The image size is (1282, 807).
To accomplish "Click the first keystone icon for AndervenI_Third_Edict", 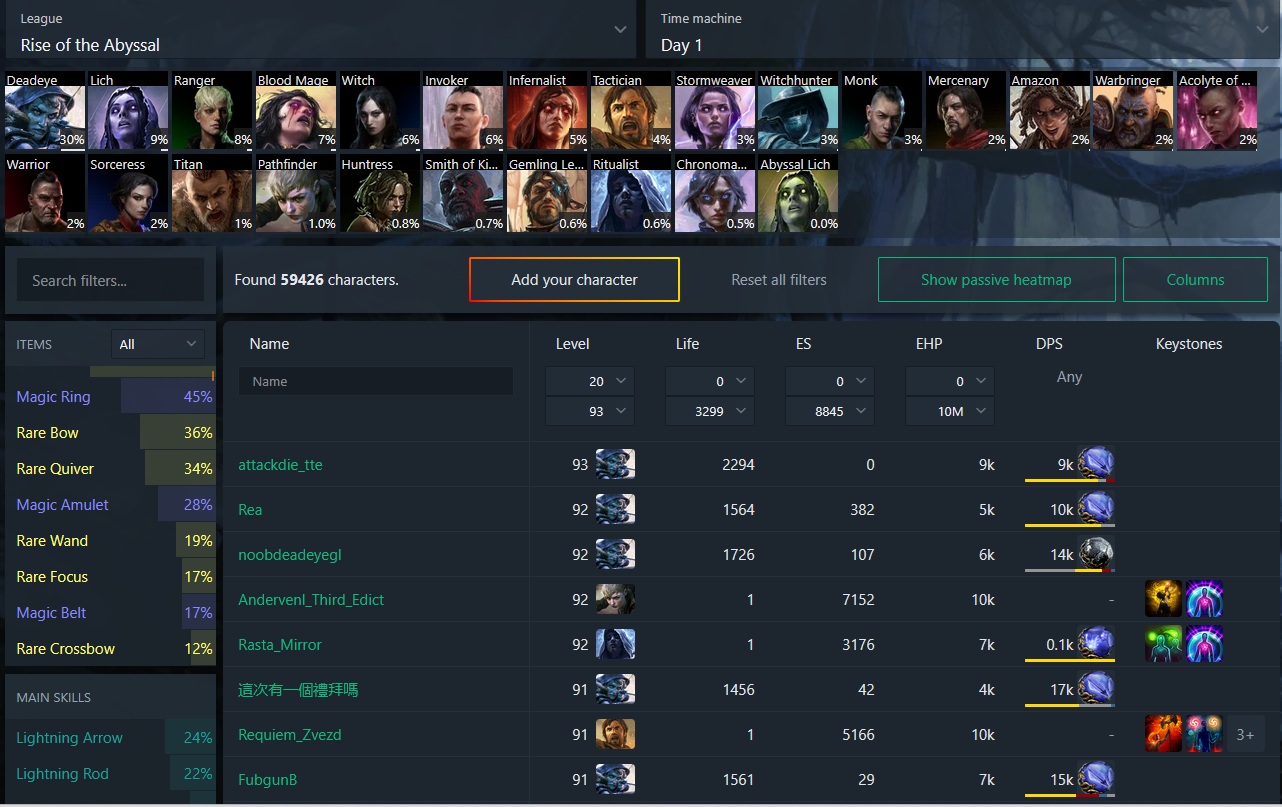I will [1163, 599].
